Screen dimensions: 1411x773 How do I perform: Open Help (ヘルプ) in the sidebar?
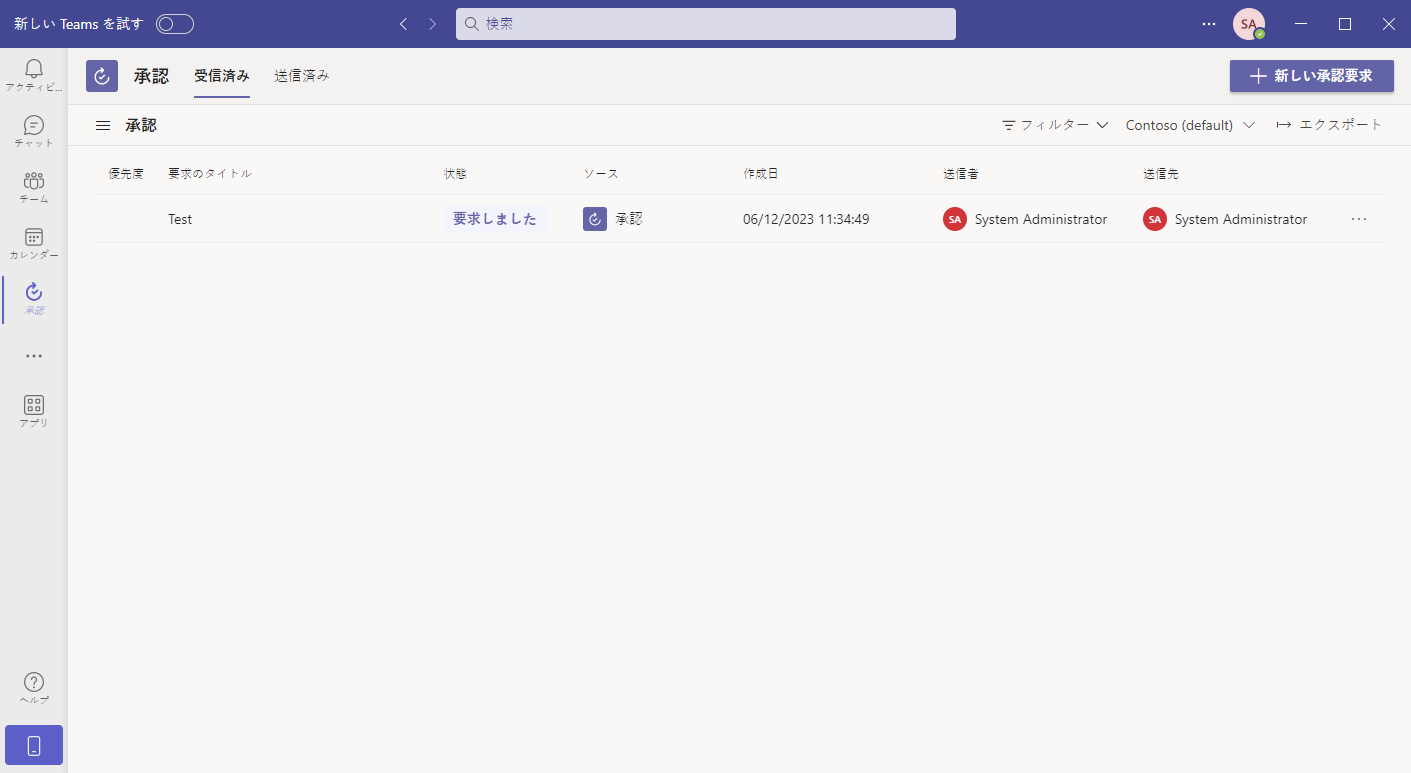(34, 688)
